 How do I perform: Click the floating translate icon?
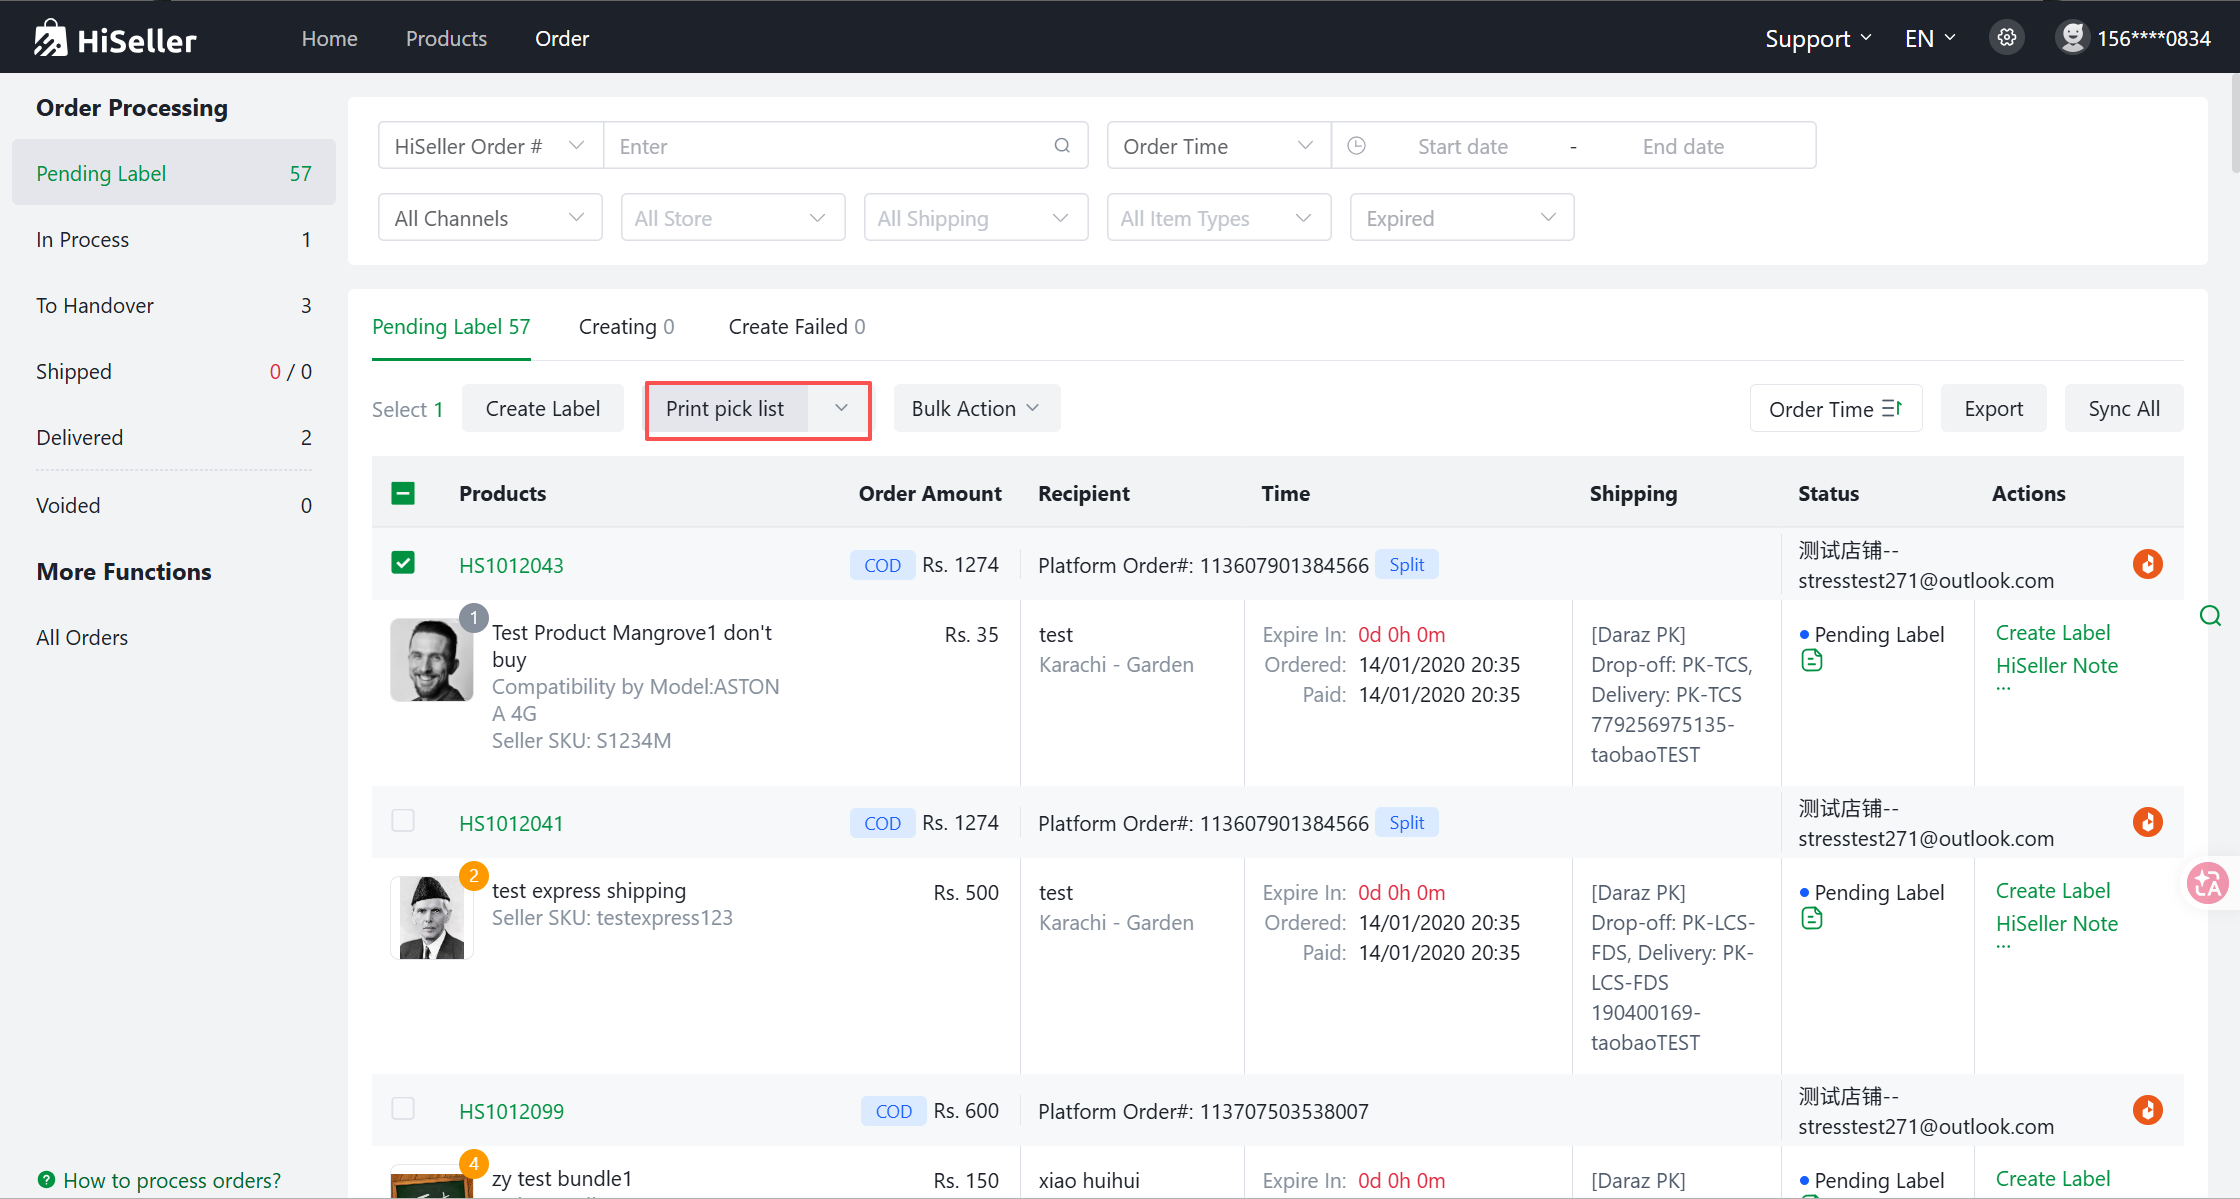(x=2207, y=883)
